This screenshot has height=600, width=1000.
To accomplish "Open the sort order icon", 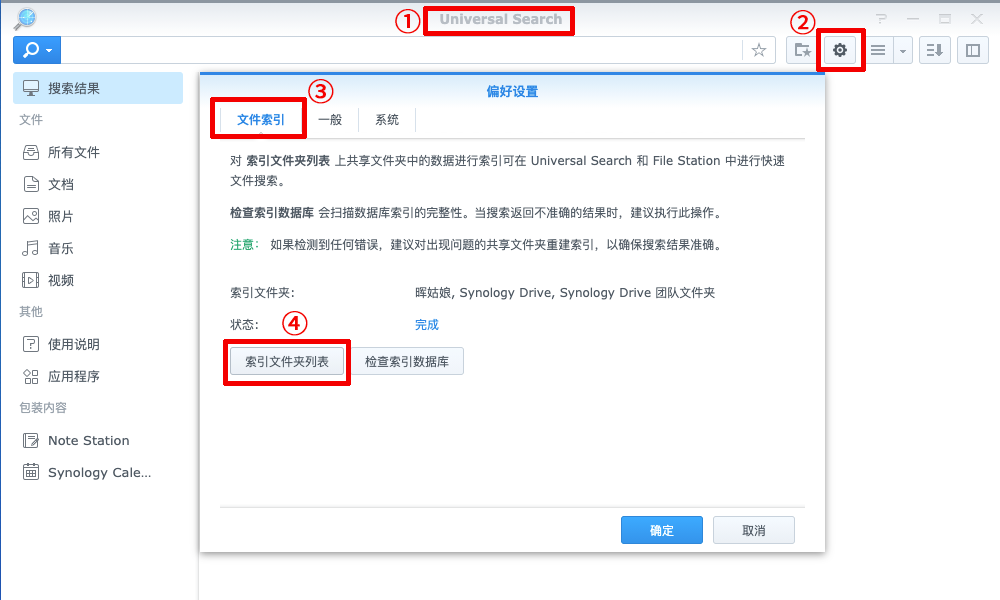I will [934, 50].
